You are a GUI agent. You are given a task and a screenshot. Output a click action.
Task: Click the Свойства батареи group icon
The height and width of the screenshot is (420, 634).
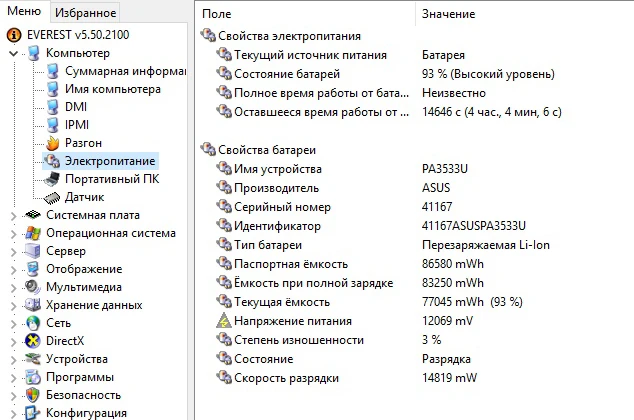click(x=208, y=149)
